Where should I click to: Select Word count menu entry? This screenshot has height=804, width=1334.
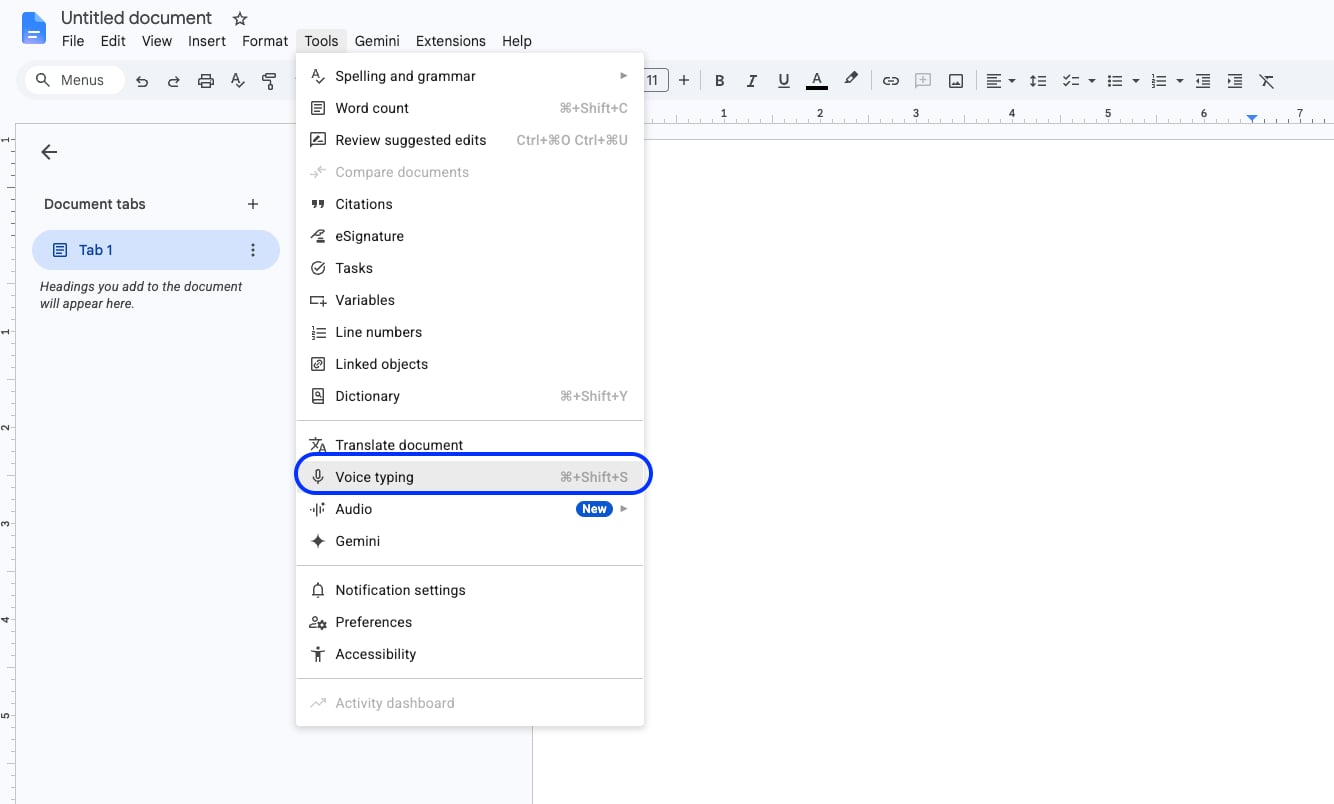[x=470, y=108]
